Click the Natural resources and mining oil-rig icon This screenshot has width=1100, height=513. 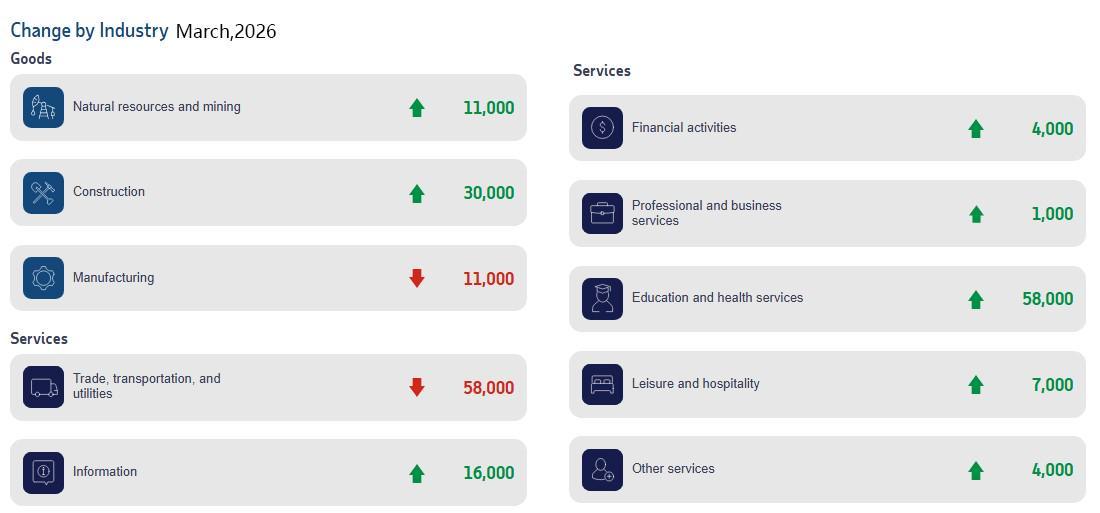[x=43, y=107]
